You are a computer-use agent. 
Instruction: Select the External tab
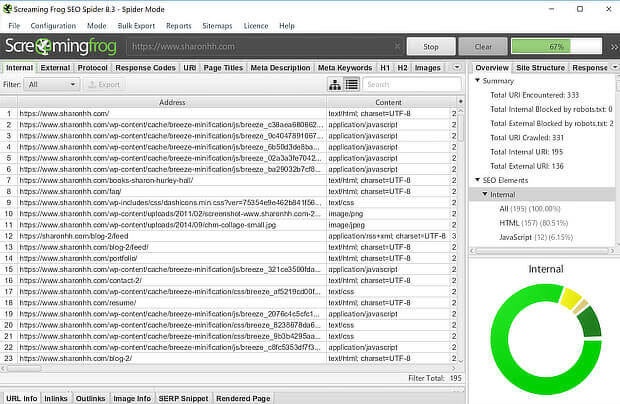pos(55,68)
